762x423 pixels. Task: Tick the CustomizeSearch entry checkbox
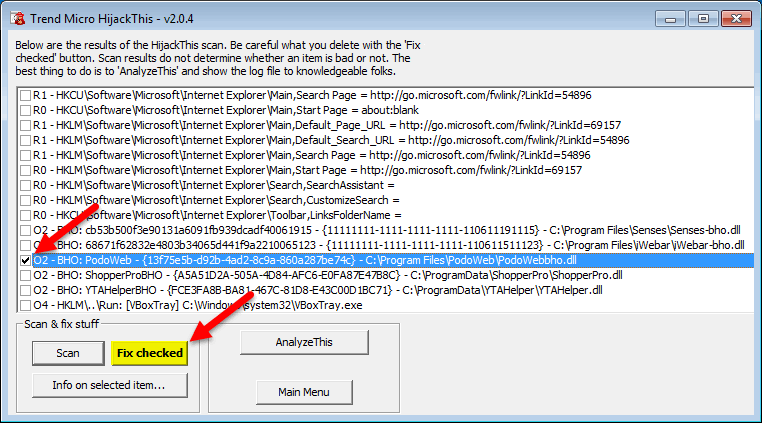point(25,201)
